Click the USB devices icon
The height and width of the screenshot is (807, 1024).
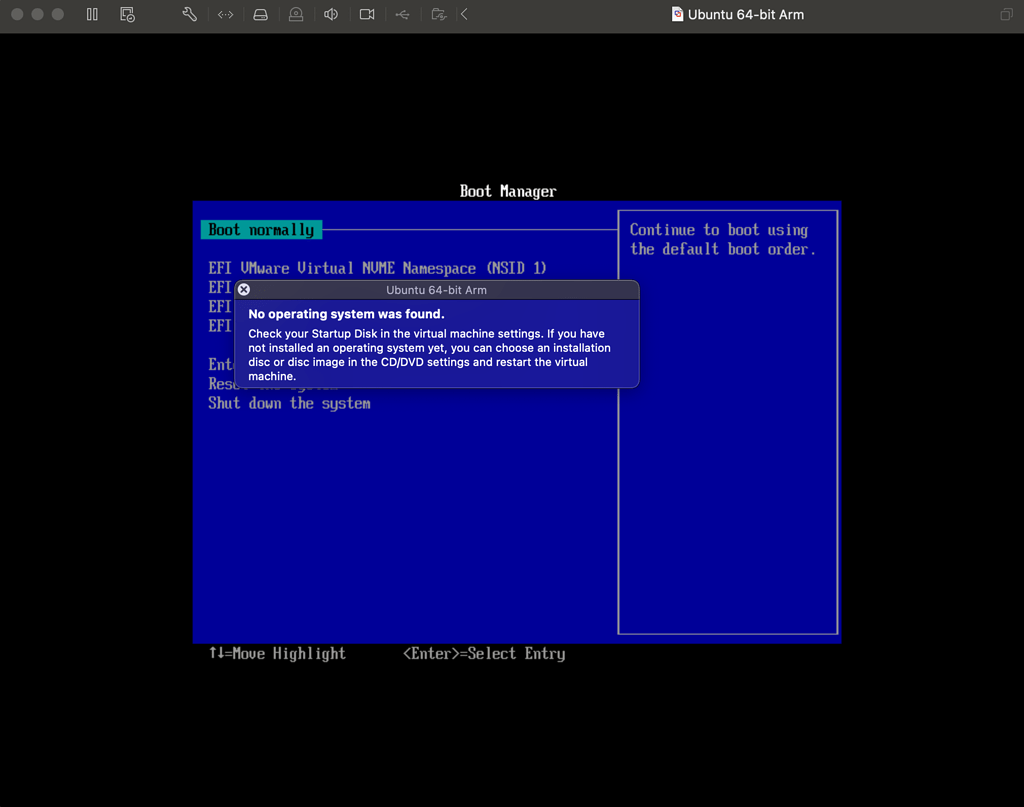point(402,15)
